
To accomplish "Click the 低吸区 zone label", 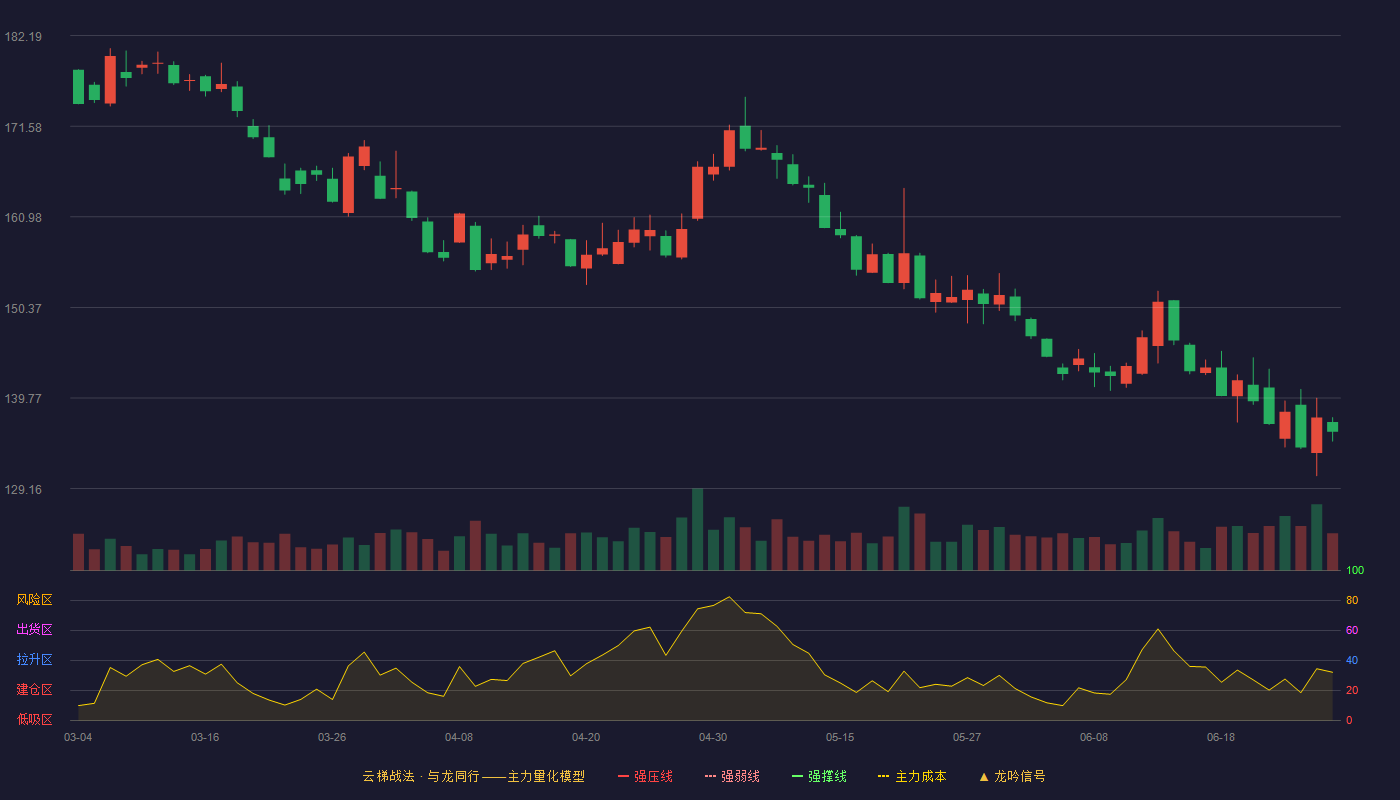I will point(34,720).
